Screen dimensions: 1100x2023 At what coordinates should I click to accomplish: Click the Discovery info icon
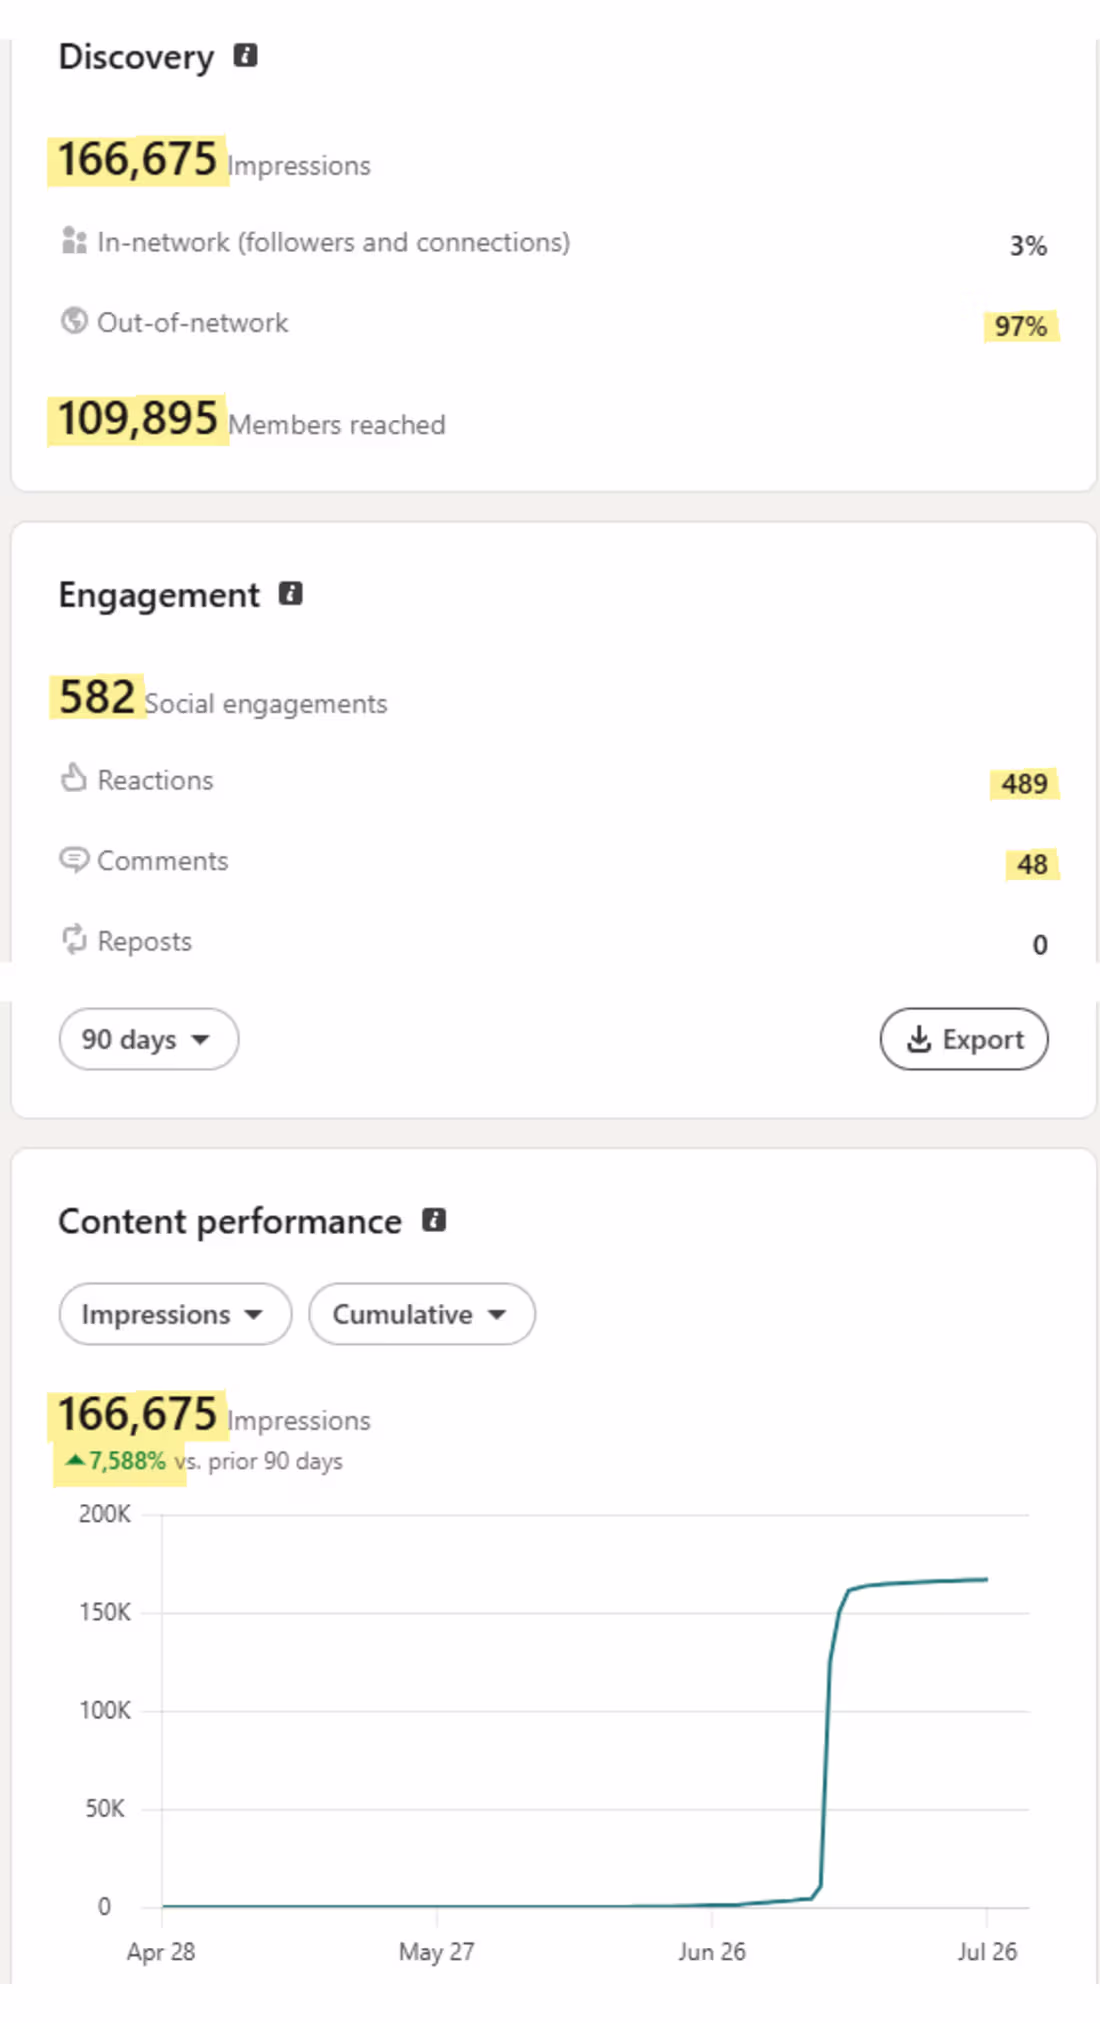coord(245,55)
